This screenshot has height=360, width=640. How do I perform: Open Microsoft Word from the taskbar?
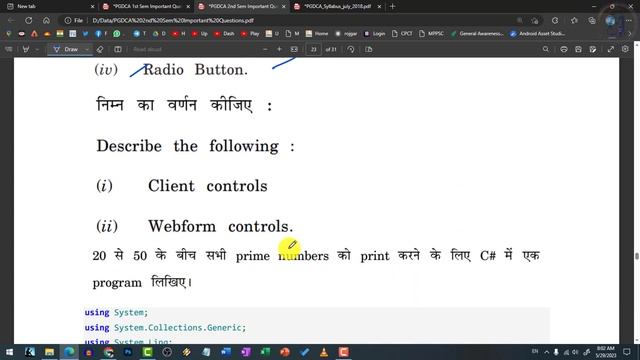point(226,352)
